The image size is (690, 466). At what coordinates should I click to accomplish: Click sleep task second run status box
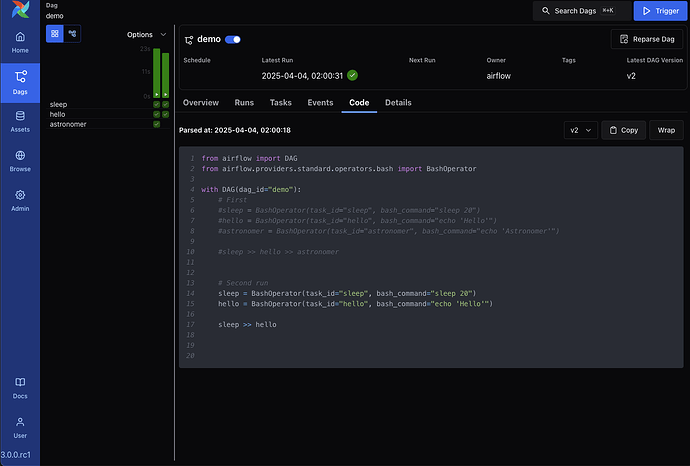point(165,104)
